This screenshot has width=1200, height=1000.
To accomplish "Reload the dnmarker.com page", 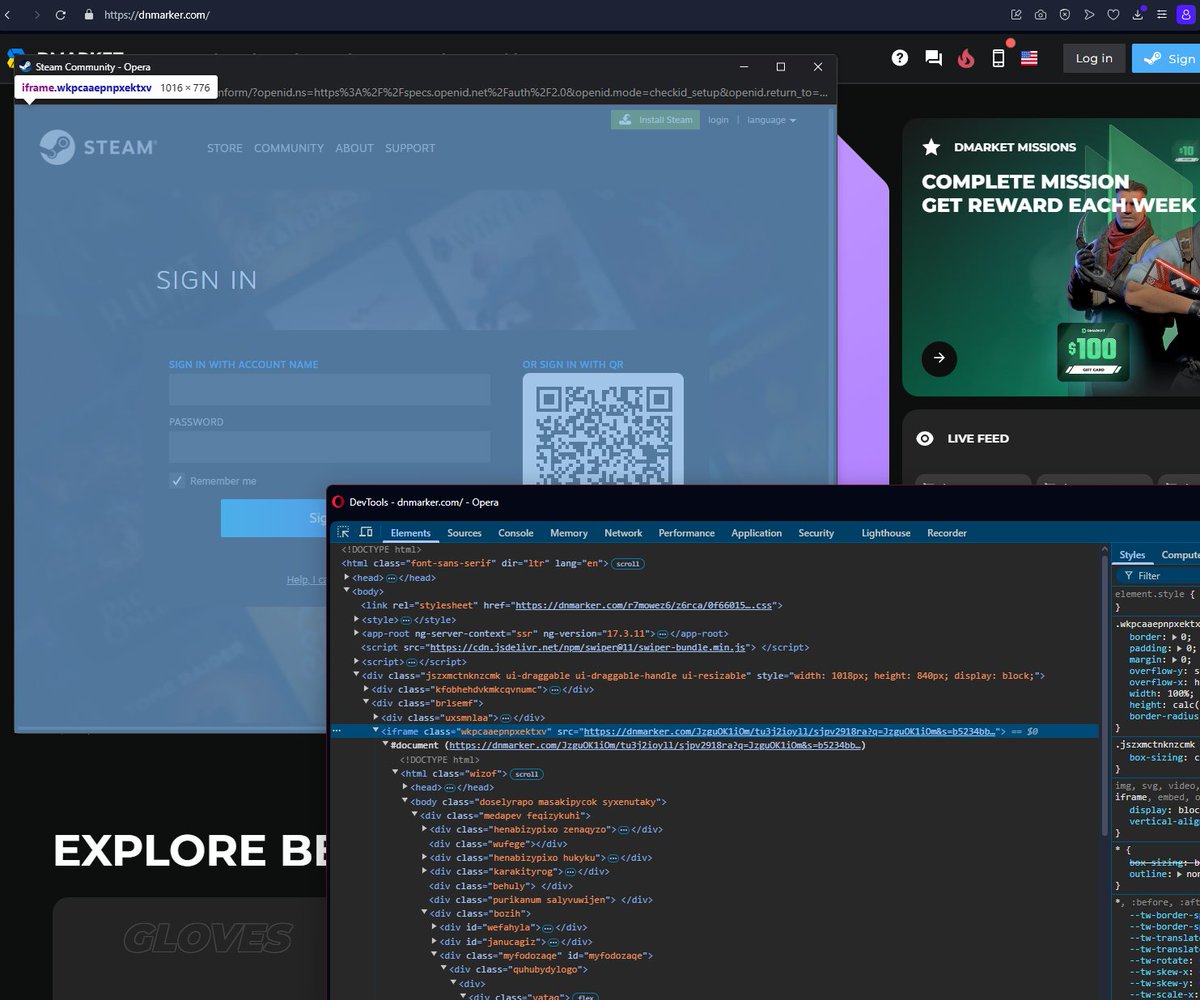I will tap(61, 15).
